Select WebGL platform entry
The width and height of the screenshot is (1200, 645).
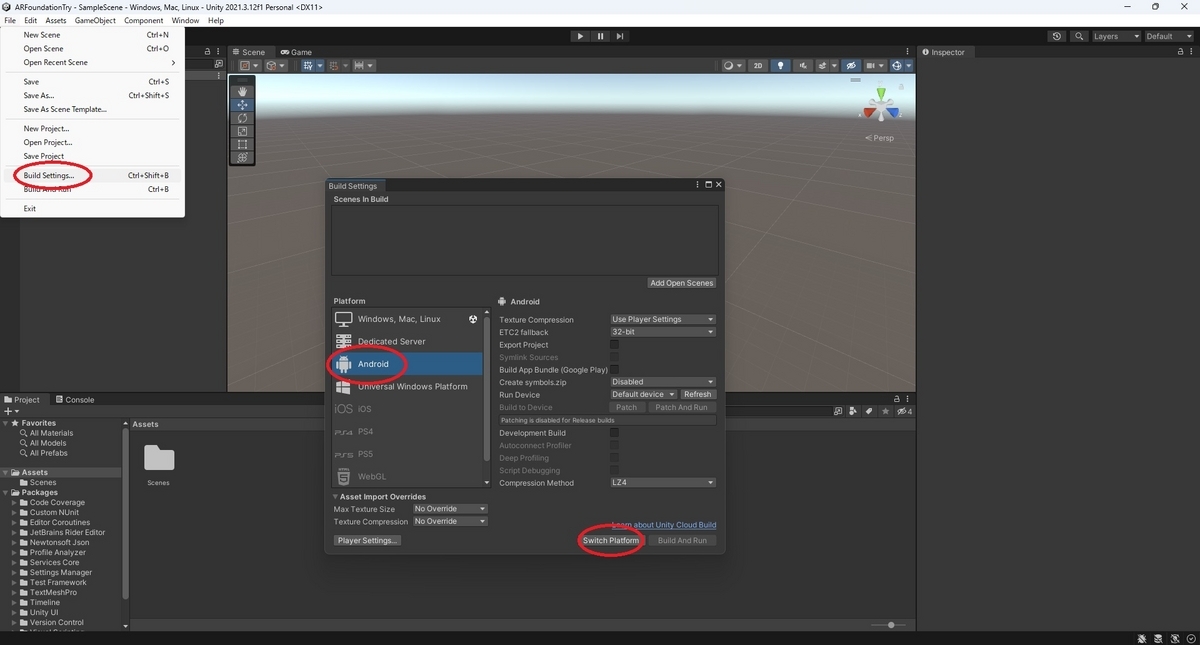[x=407, y=476]
